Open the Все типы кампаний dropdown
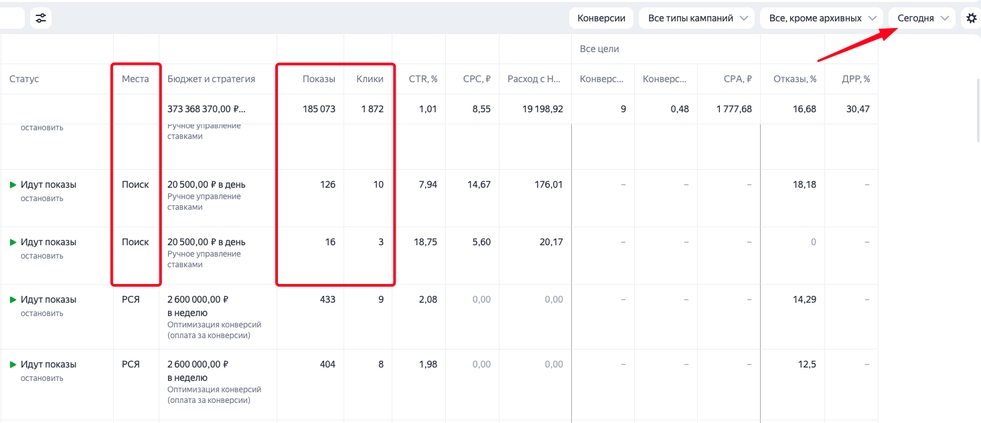The height and width of the screenshot is (423, 981). (x=696, y=18)
